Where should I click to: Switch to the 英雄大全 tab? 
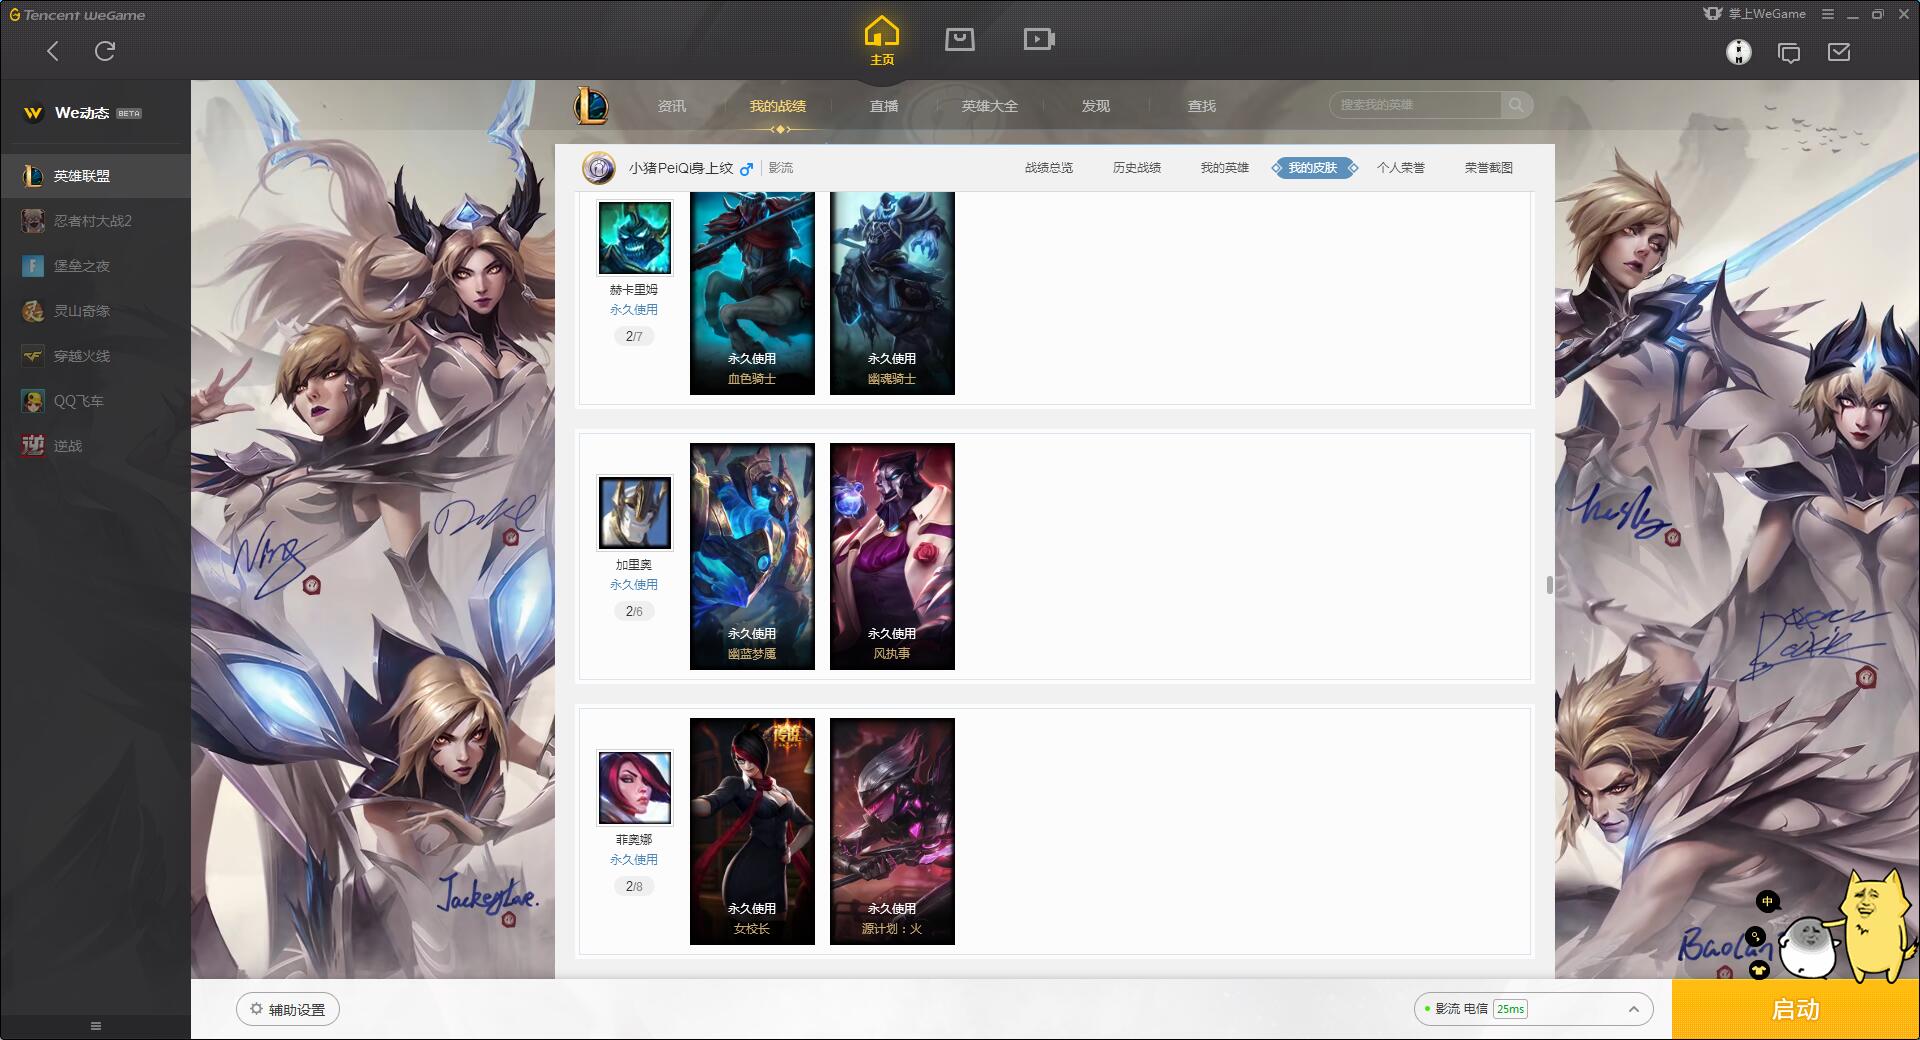[x=990, y=106]
